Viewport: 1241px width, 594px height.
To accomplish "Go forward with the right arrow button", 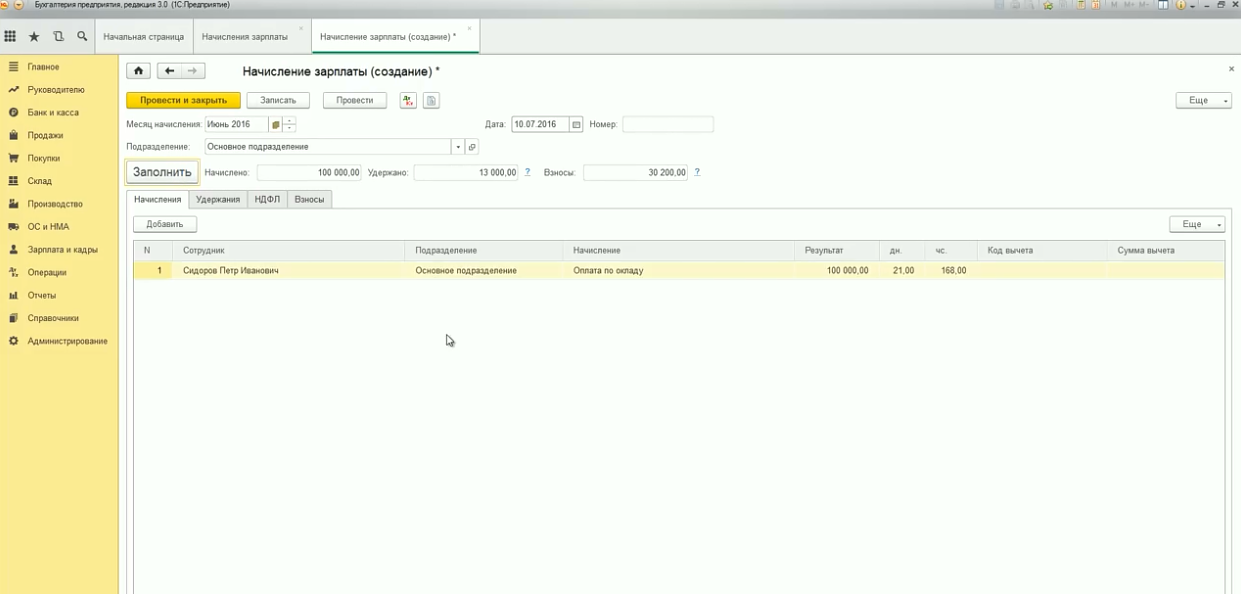I will click(x=193, y=71).
